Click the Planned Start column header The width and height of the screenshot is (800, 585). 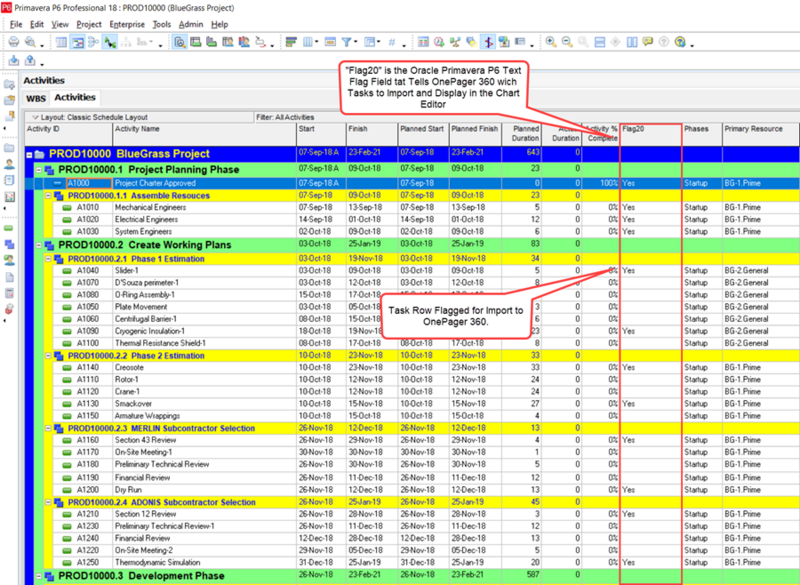pyautogui.click(x=423, y=135)
